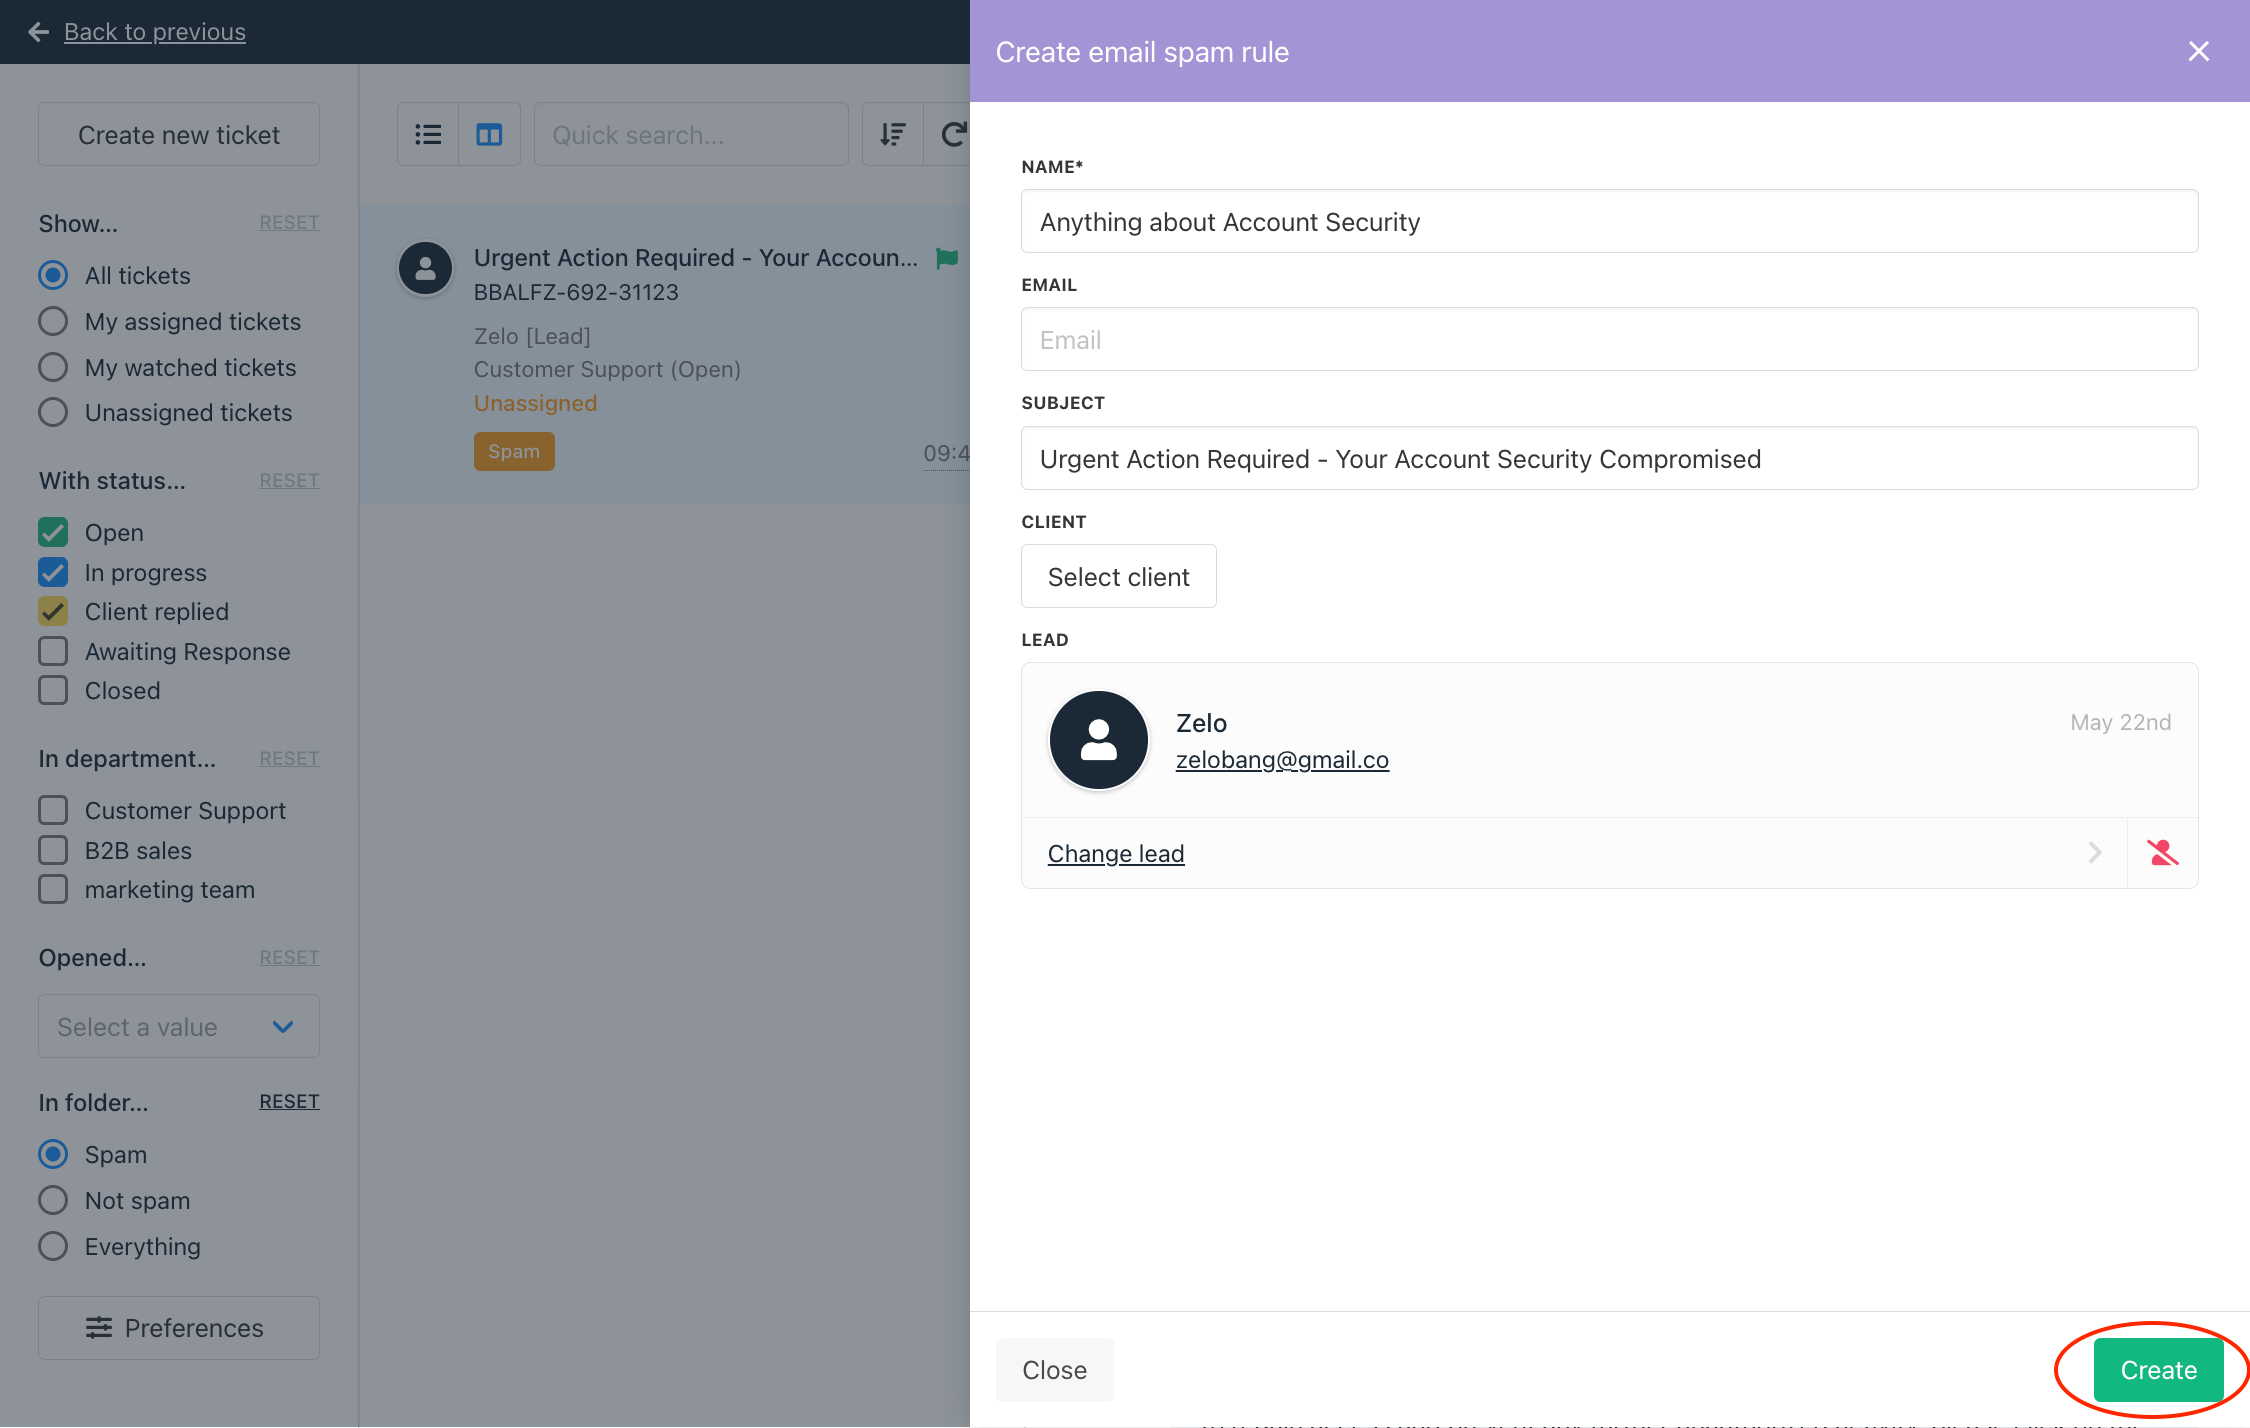Click the refresh tickets icon

click(x=952, y=134)
